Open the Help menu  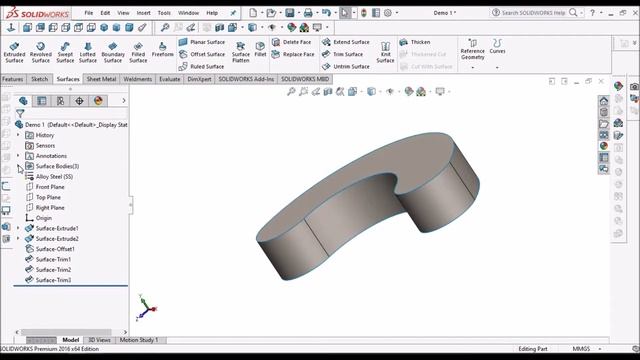[212, 13]
